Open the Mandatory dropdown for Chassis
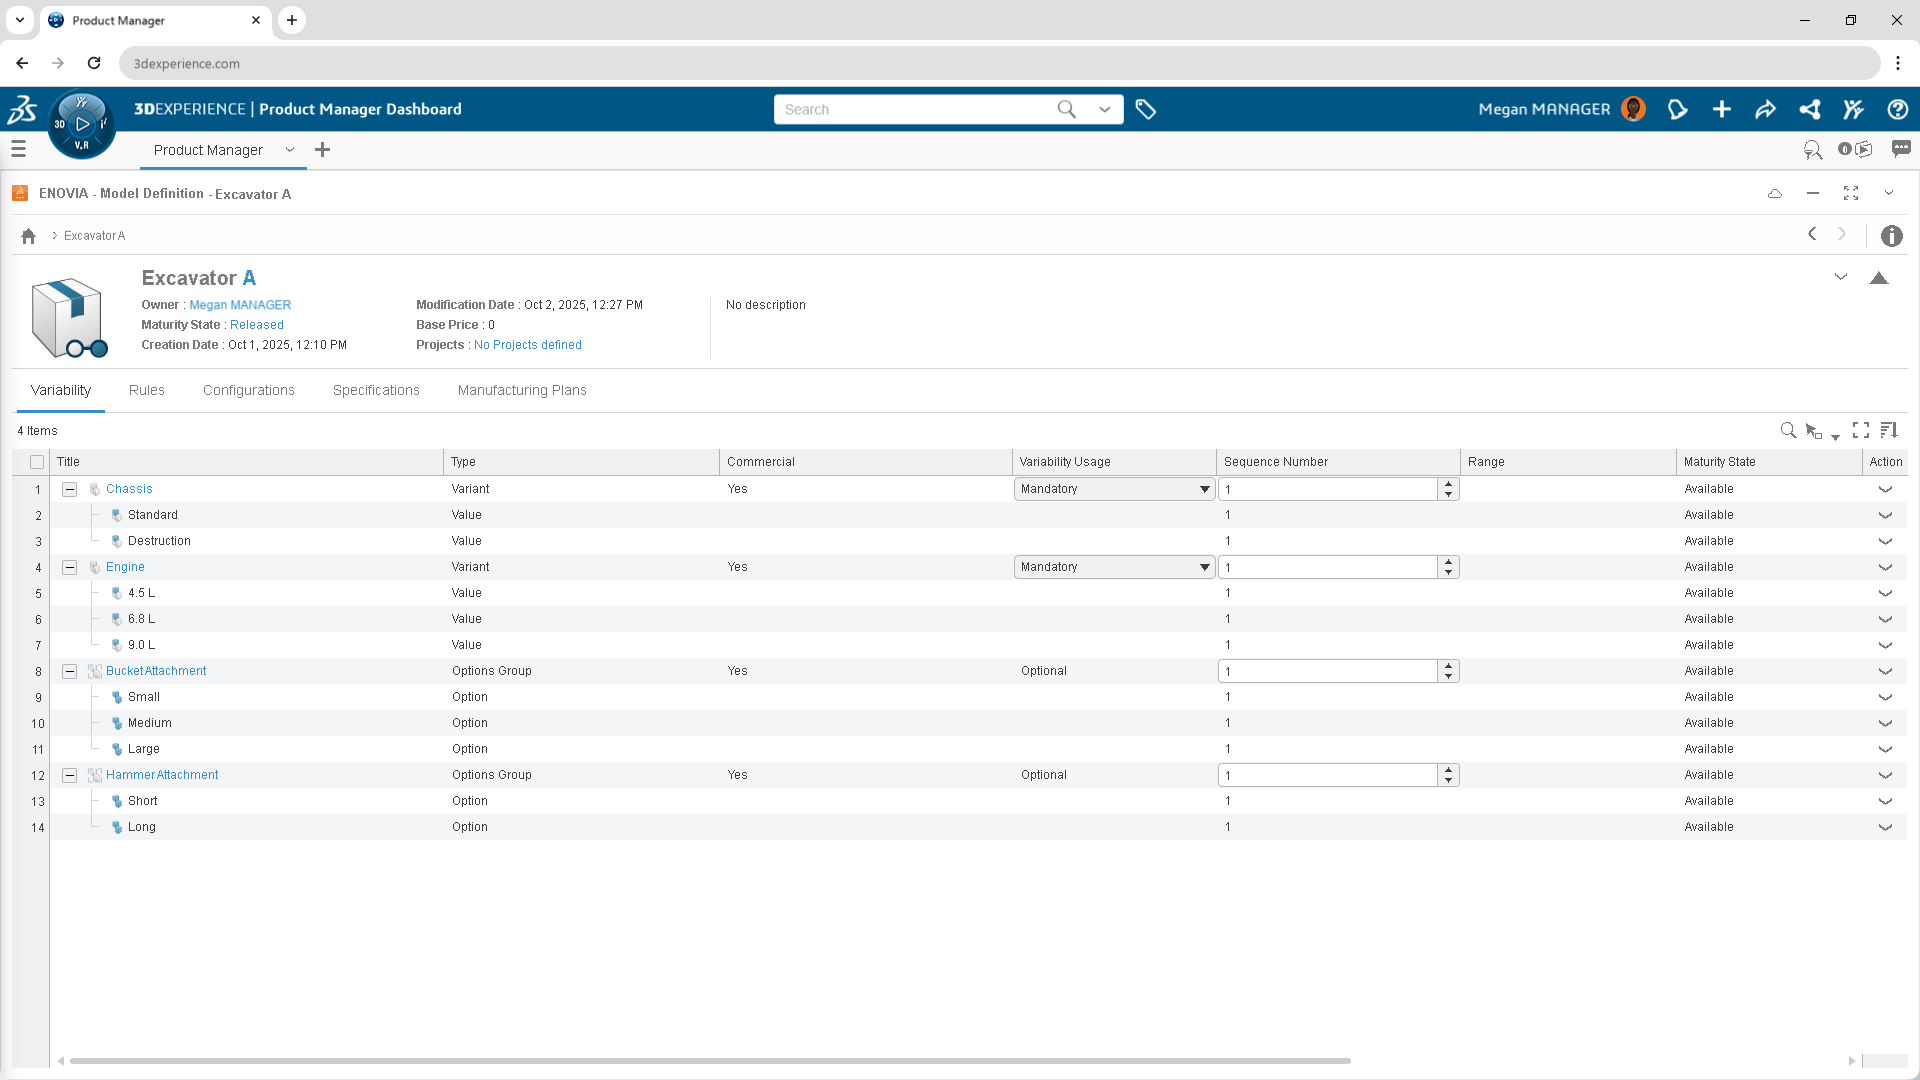This screenshot has height=1080, width=1920. [1204, 489]
